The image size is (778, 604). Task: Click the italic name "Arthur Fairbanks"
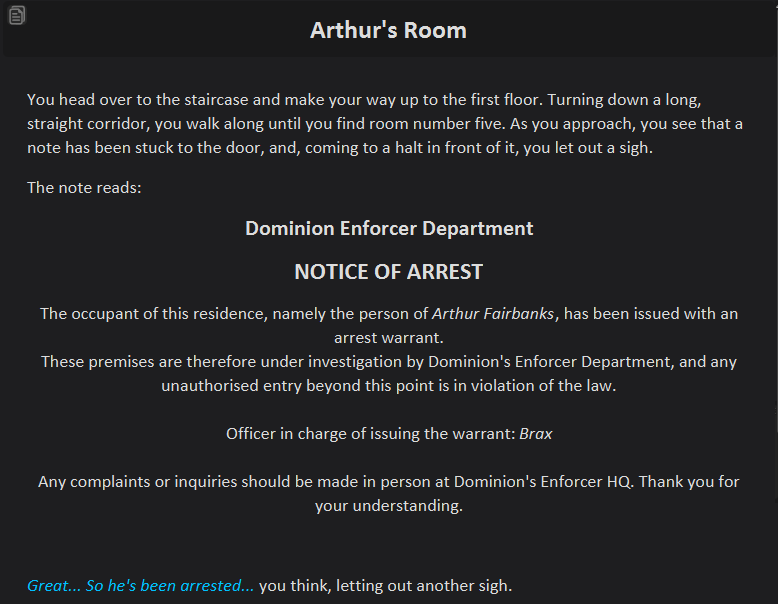(x=493, y=314)
